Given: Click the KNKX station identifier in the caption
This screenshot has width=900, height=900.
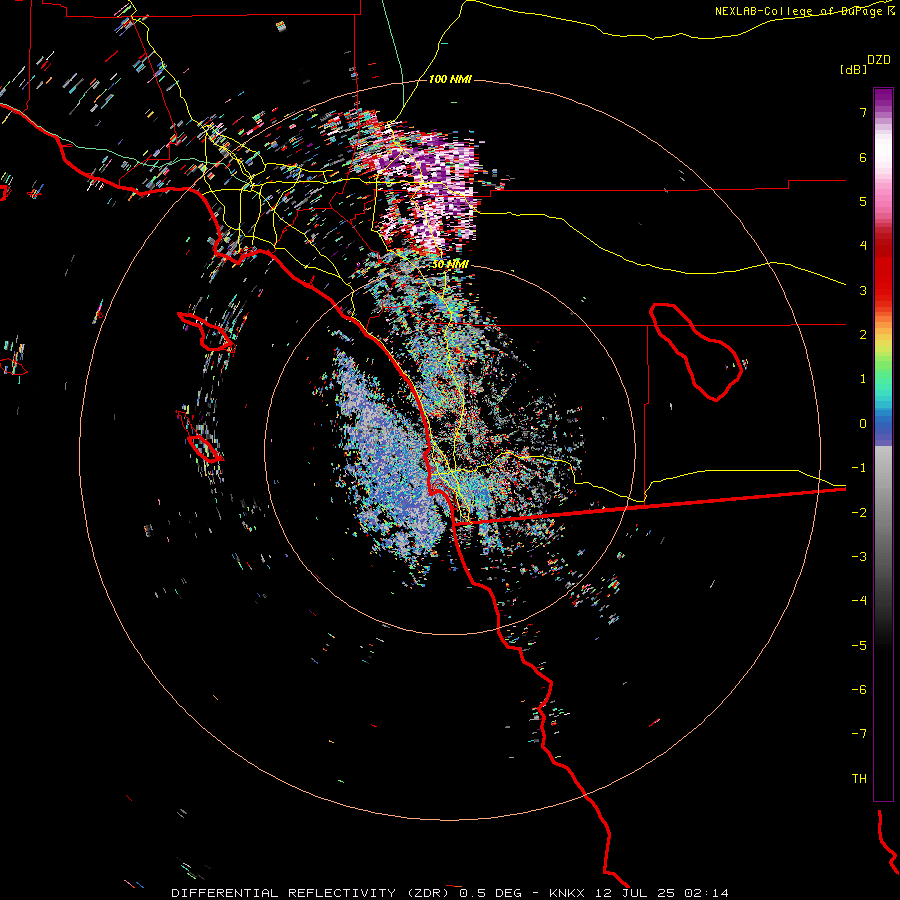Looking at the screenshot, I should point(567,893).
